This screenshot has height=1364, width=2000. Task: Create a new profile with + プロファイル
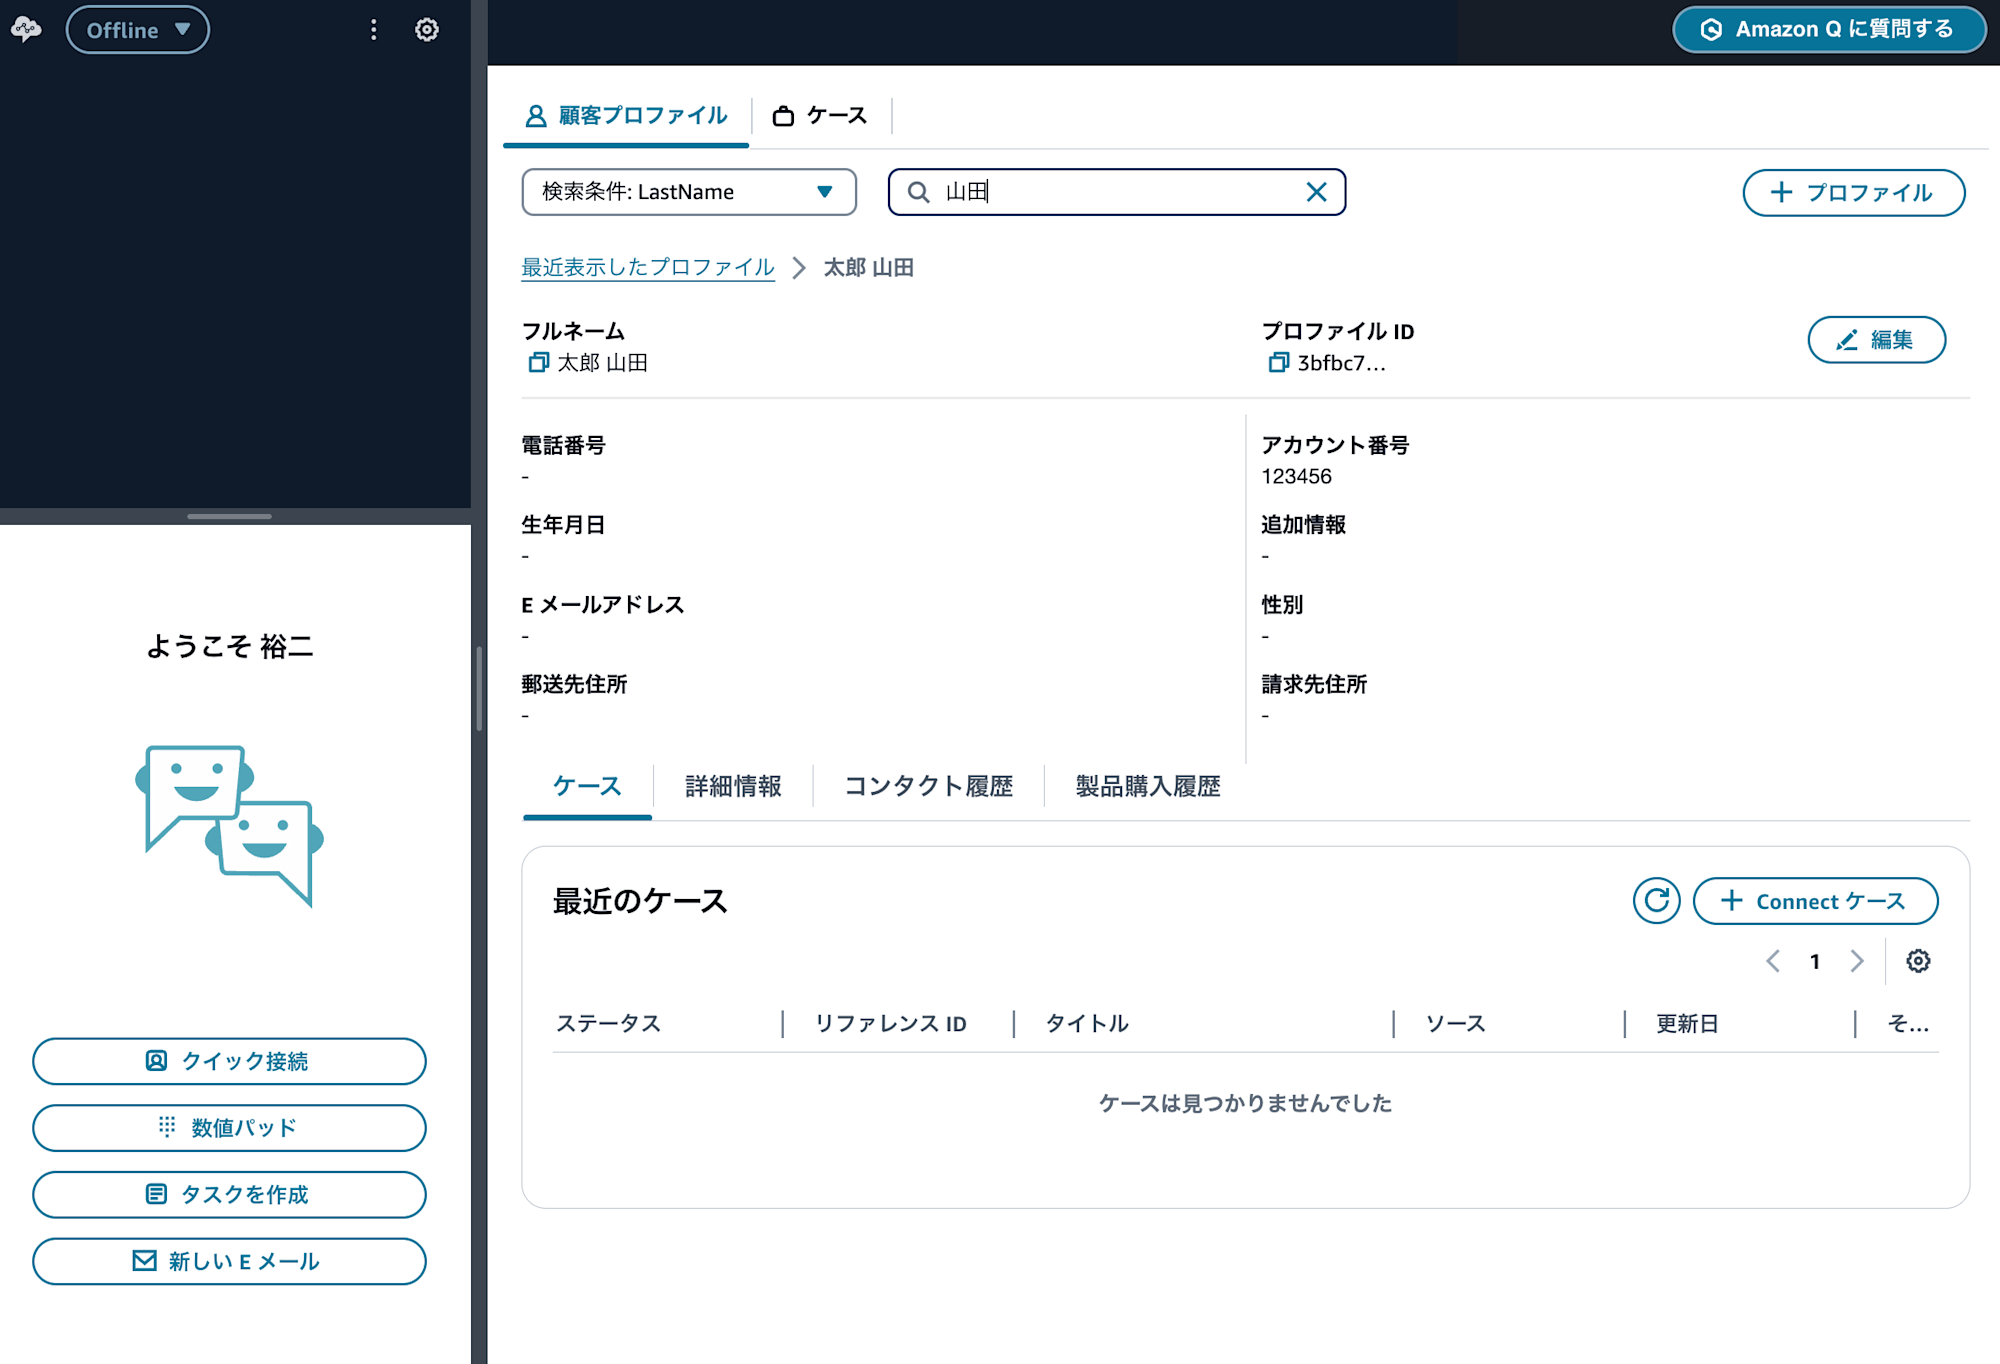1854,193
